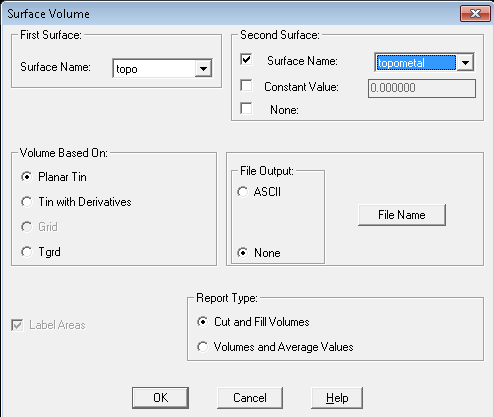Click the highlighted 'topometal' surface field

click(416, 63)
